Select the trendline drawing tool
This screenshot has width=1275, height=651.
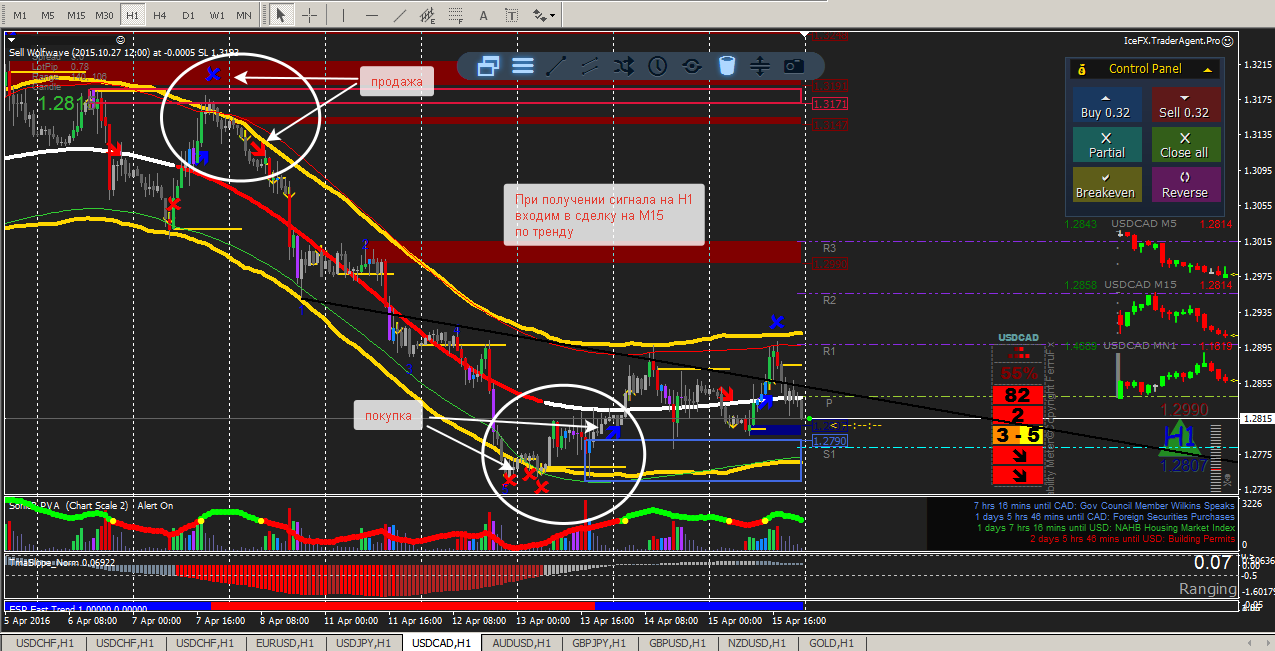click(x=400, y=15)
